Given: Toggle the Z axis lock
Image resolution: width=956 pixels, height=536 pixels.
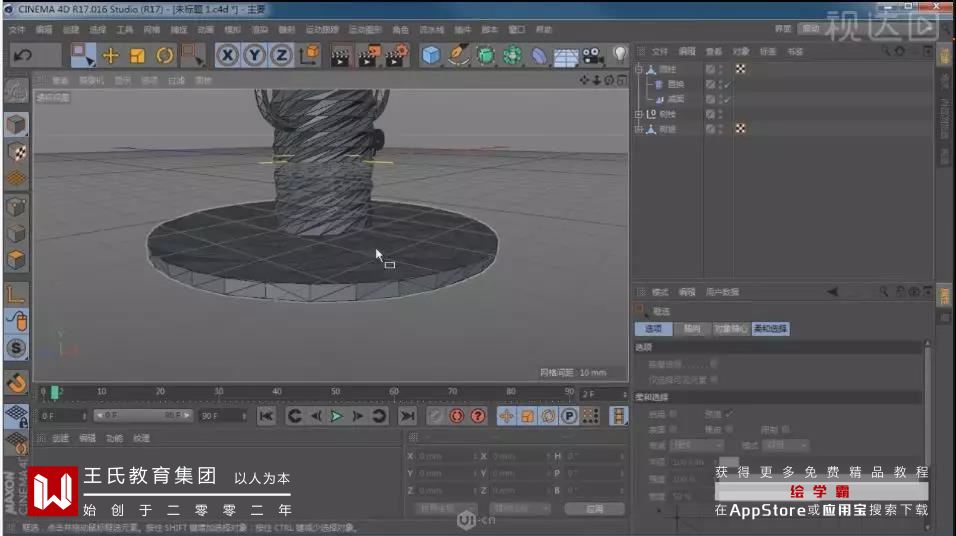Looking at the screenshot, I should (281, 55).
